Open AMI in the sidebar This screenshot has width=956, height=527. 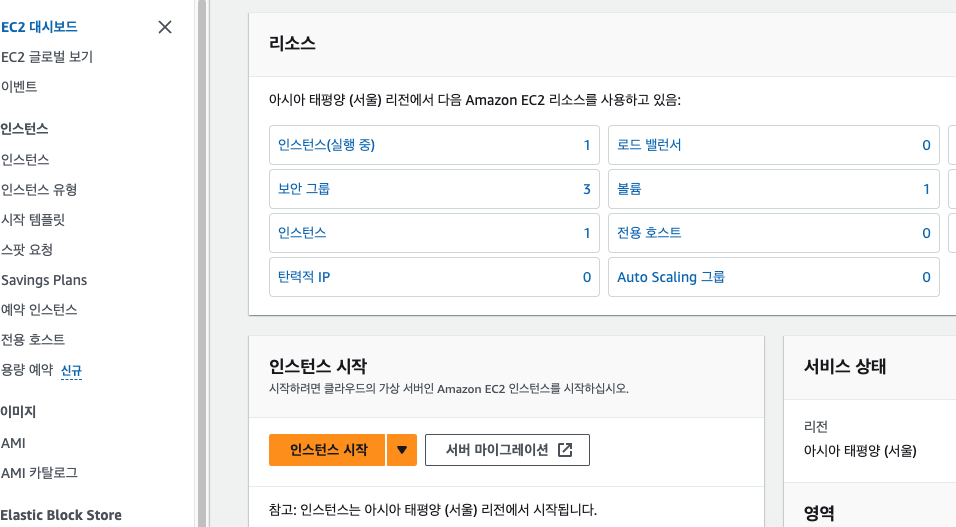pyautogui.click(x=13, y=443)
